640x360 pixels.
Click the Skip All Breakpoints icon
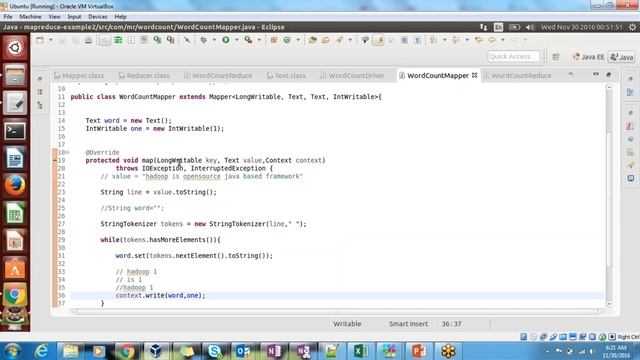click(187, 40)
